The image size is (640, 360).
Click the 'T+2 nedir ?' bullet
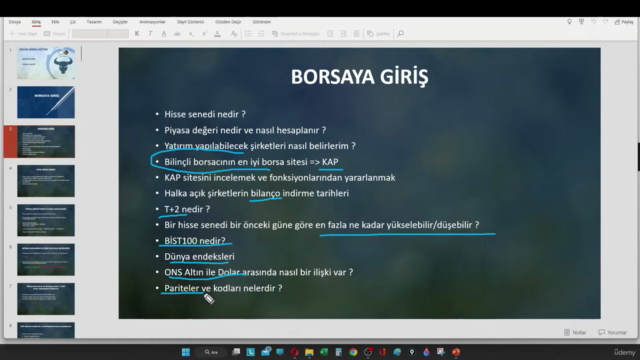coord(187,209)
